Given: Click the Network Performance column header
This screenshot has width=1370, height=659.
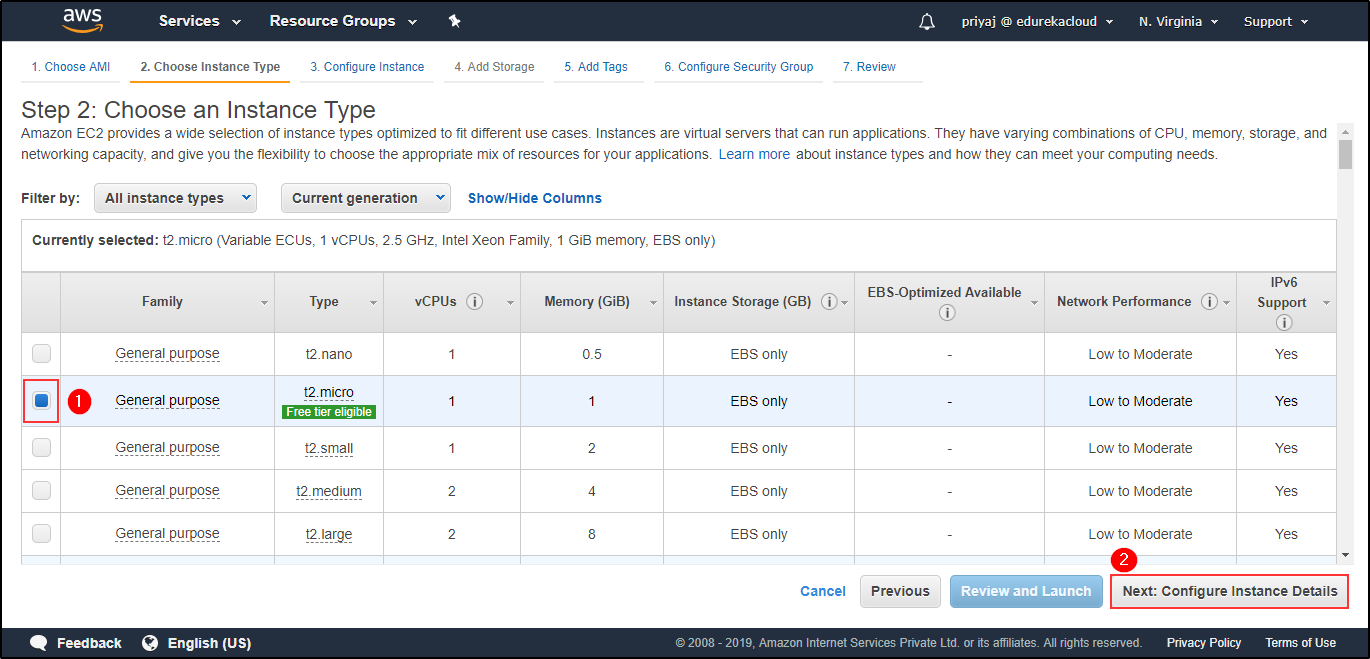Looking at the screenshot, I should [x=1140, y=302].
